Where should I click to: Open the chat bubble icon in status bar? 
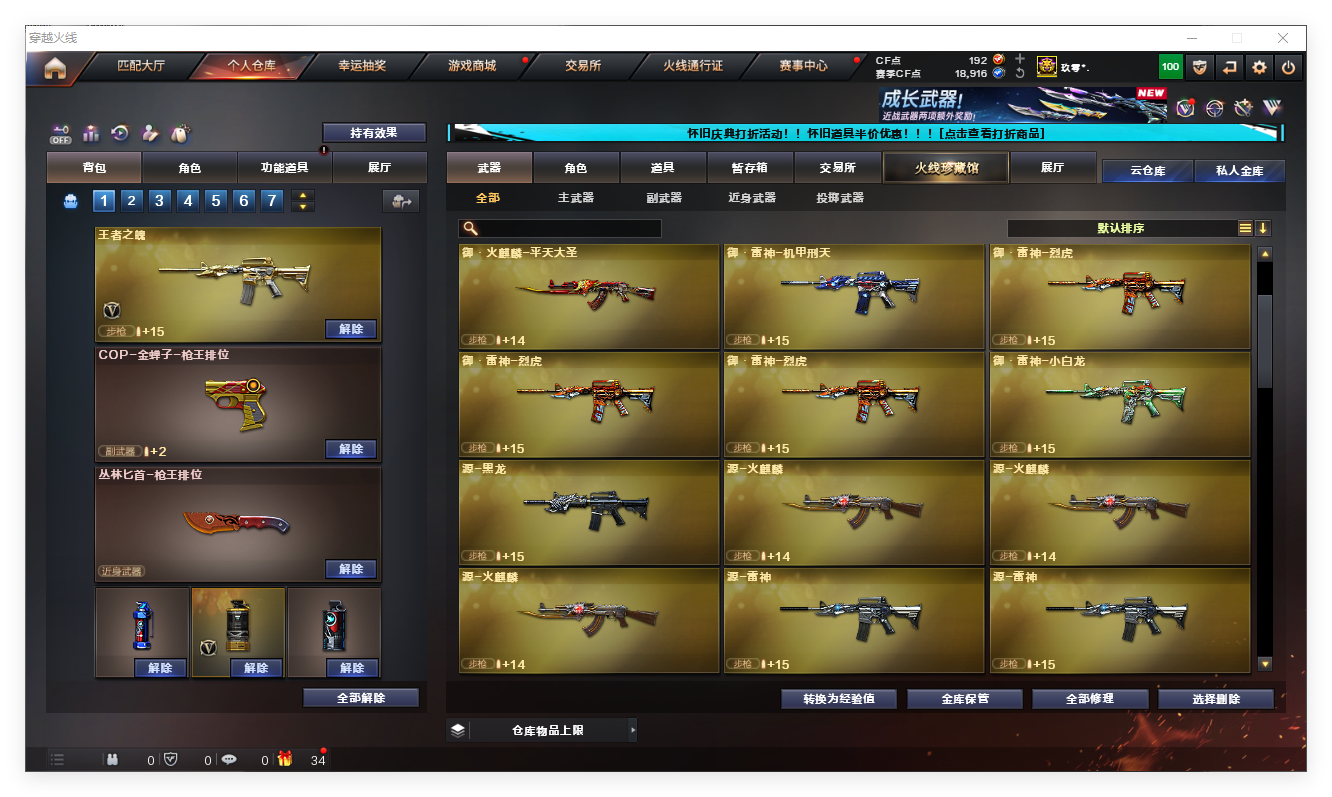pyautogui.click(x=229, y=759)
